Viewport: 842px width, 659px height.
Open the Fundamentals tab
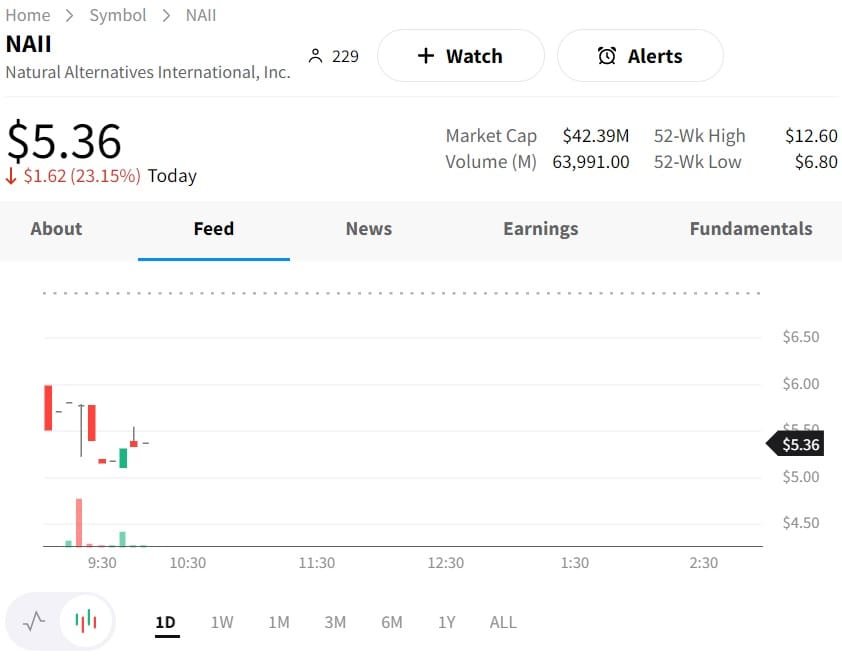point(750,229)
